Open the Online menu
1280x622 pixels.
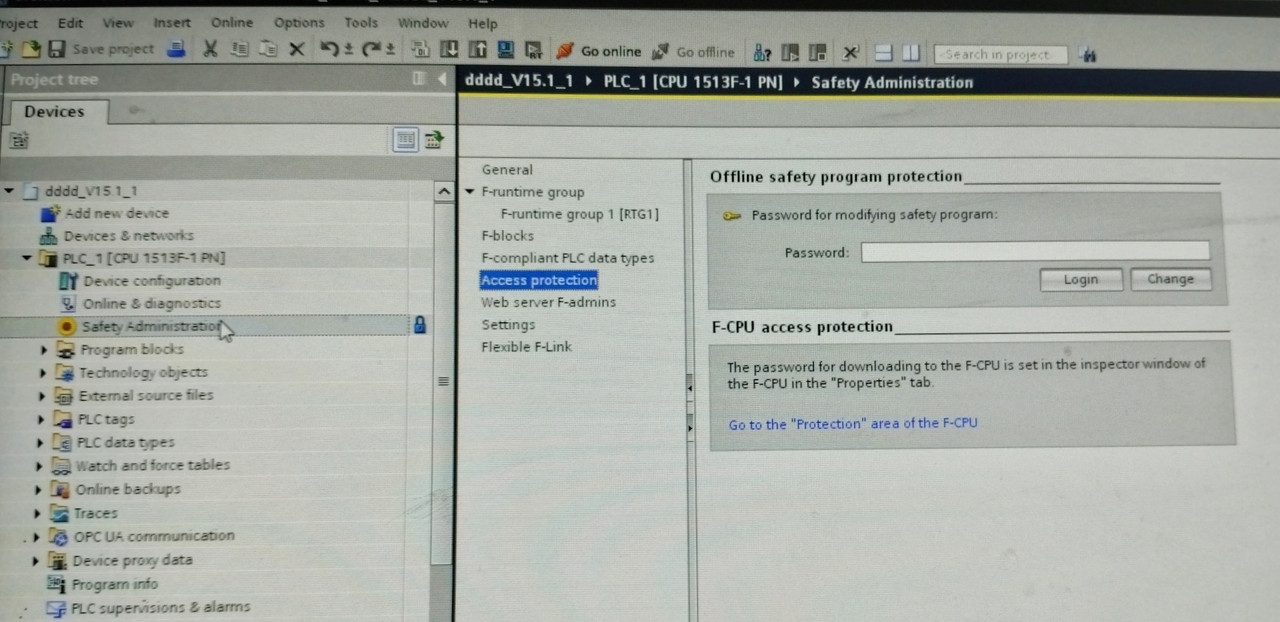click(x=232, y=22)
